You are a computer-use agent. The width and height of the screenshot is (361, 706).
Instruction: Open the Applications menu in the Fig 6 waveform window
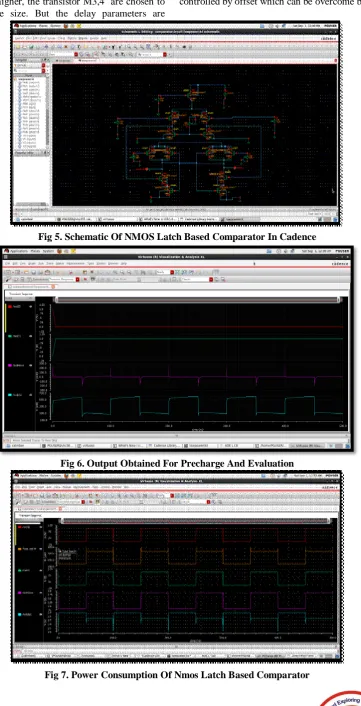pyautogui.click(x=20, y=251)
